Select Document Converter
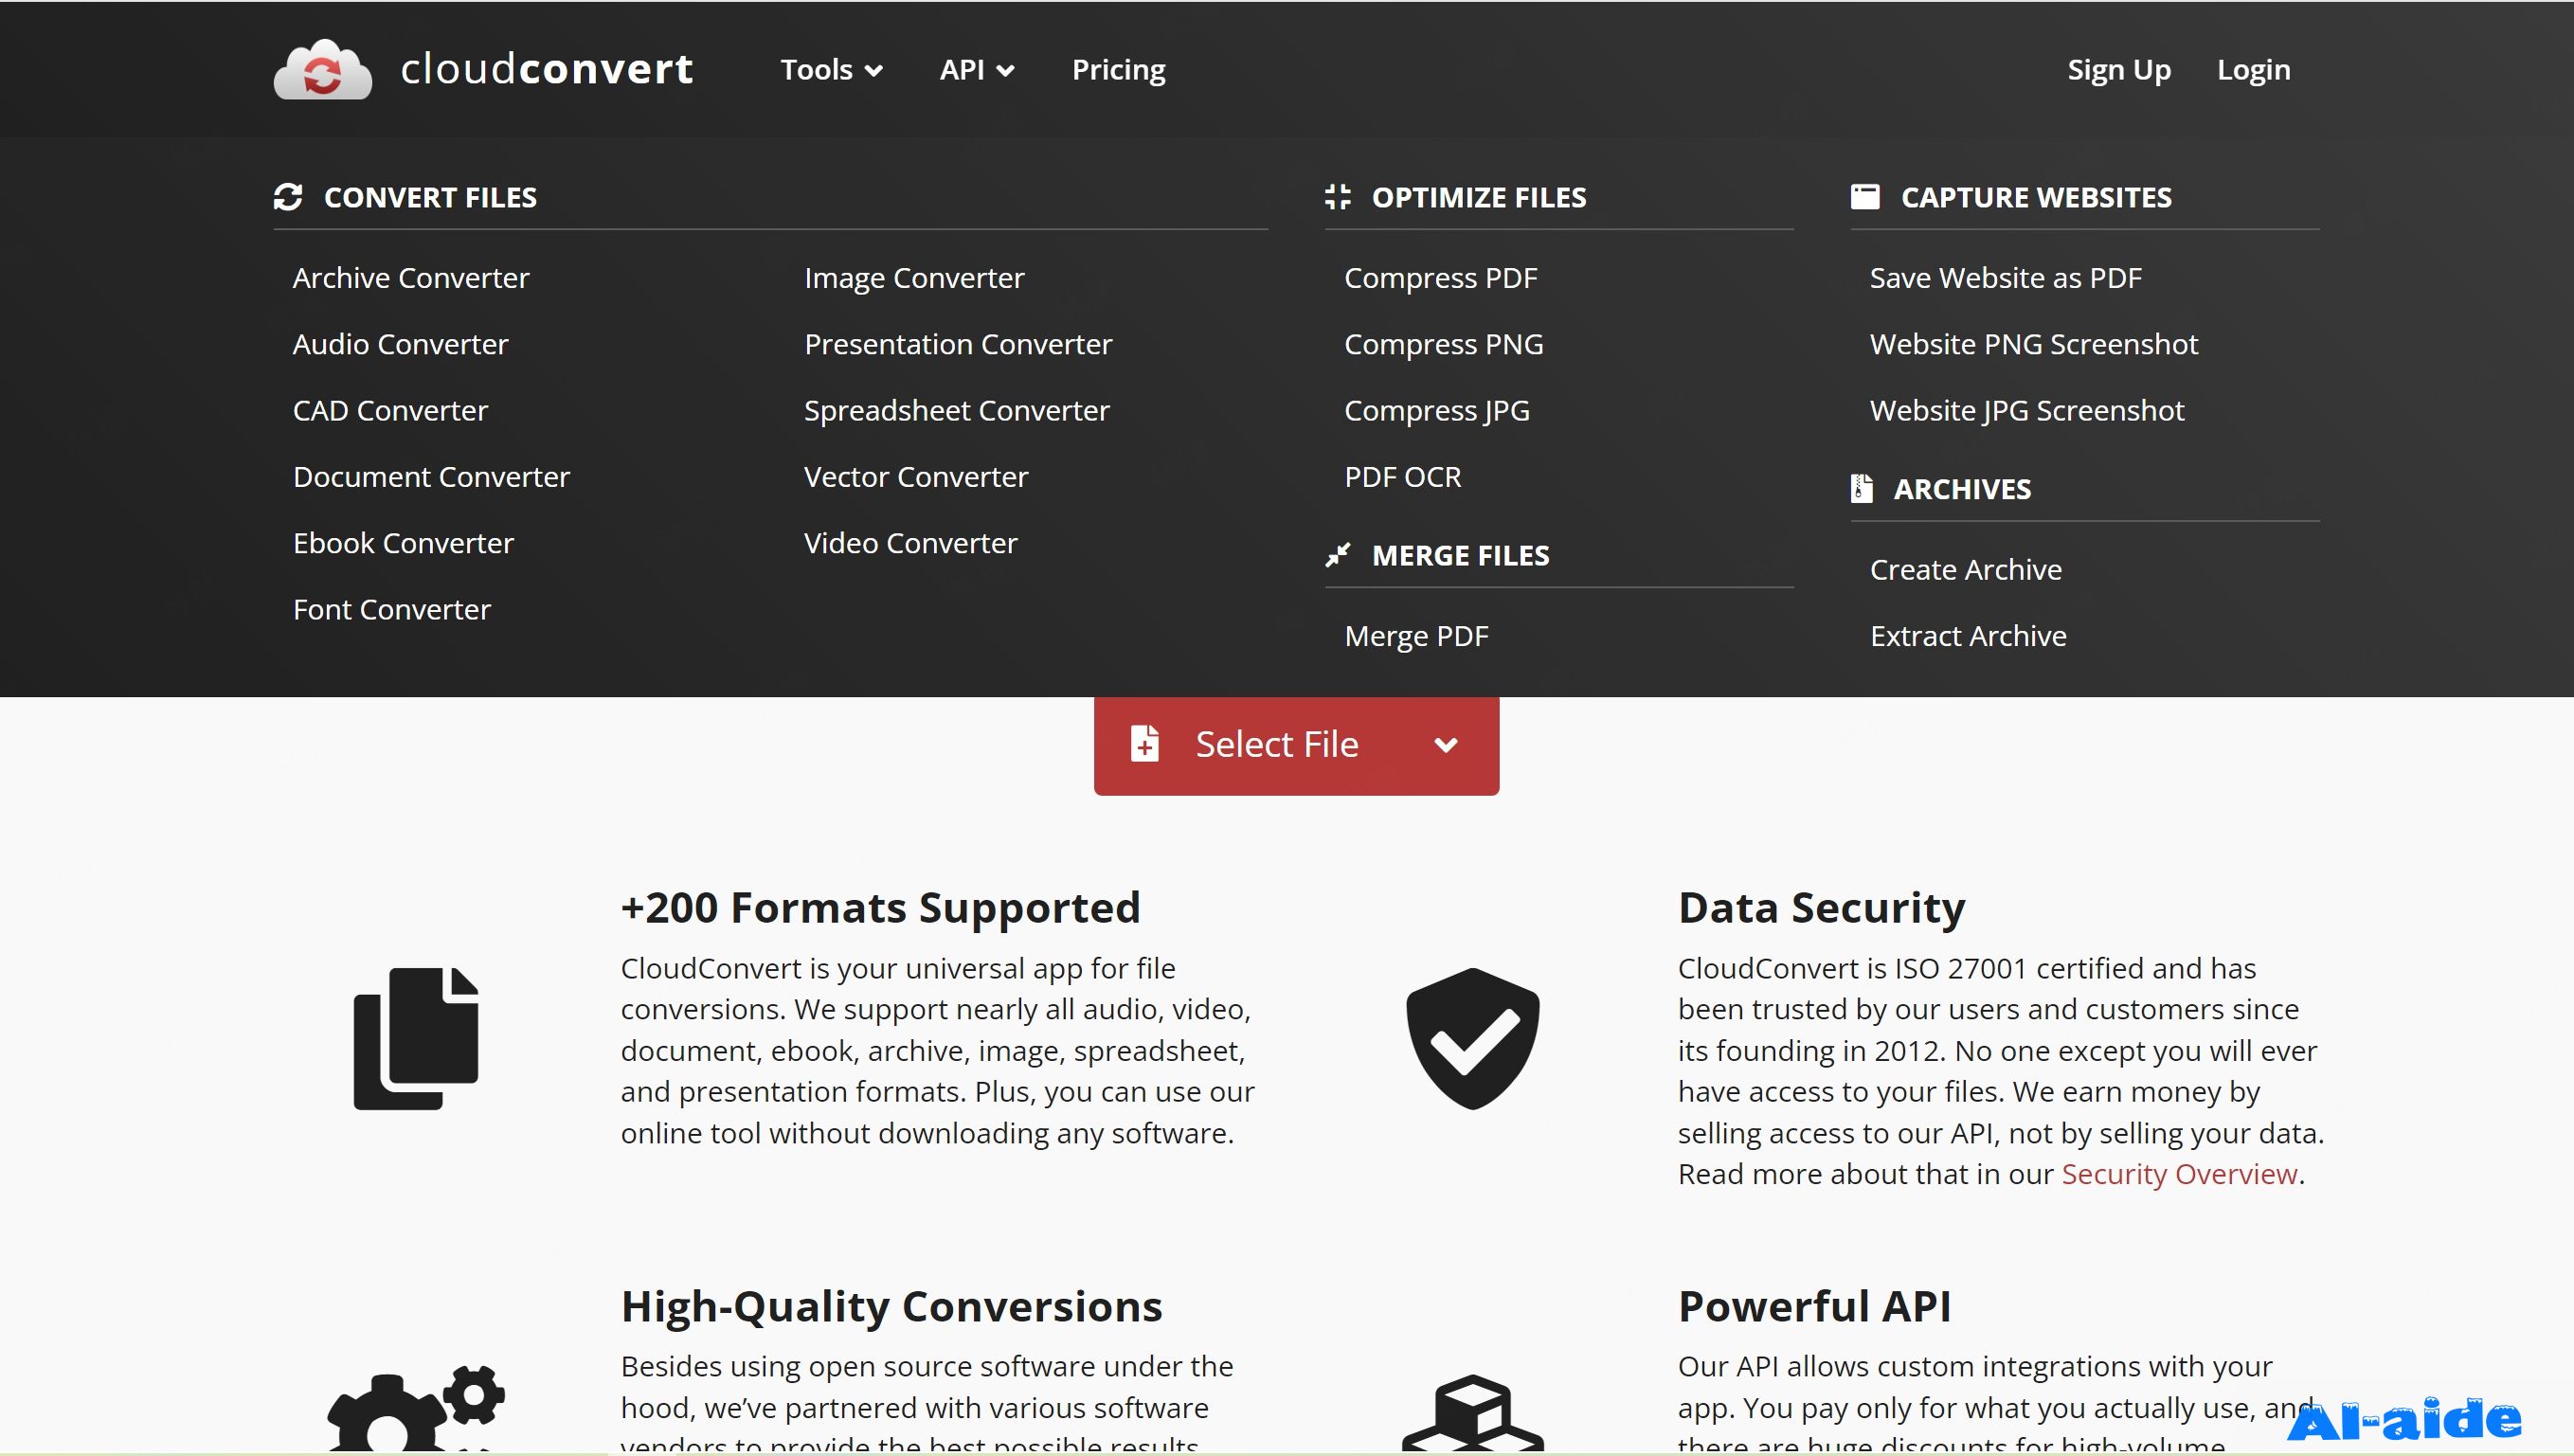 click(x=432, y=477)
